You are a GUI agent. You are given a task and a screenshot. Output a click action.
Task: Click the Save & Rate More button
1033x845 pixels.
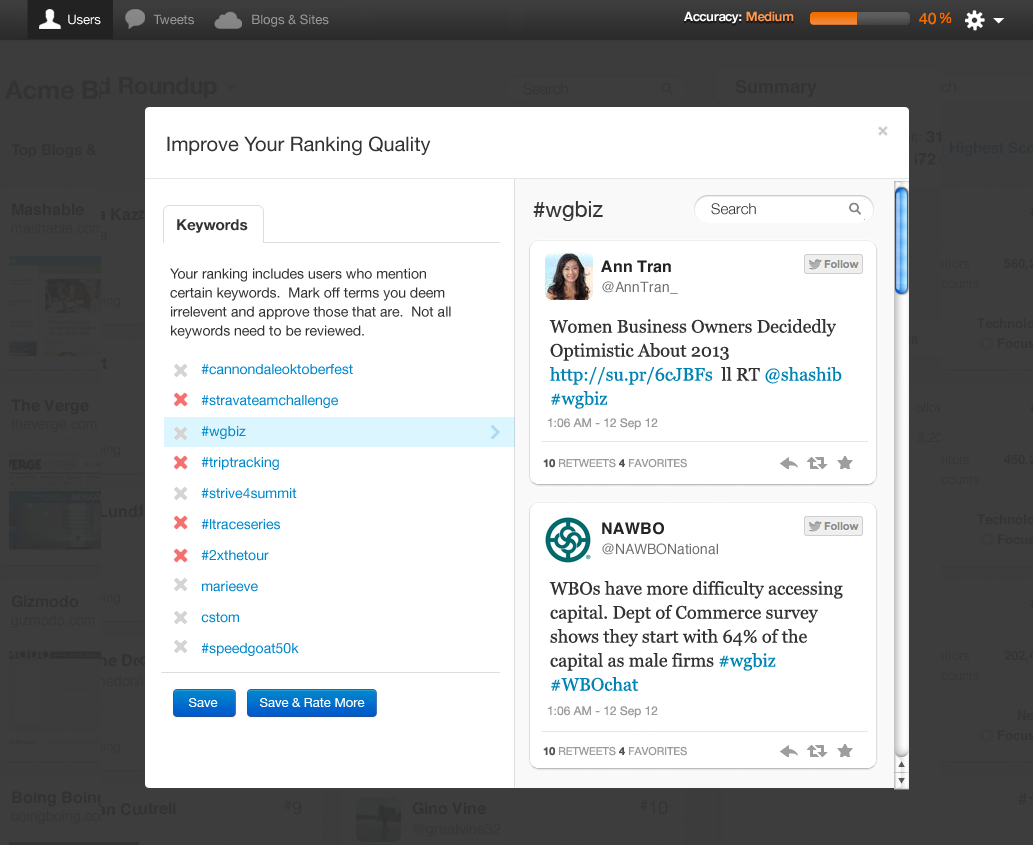tap(311, 703)
